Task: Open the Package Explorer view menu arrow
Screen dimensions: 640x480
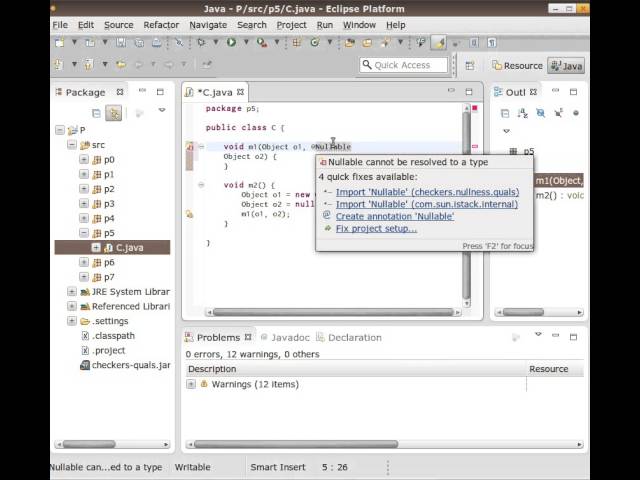Action: pos(162,110)
